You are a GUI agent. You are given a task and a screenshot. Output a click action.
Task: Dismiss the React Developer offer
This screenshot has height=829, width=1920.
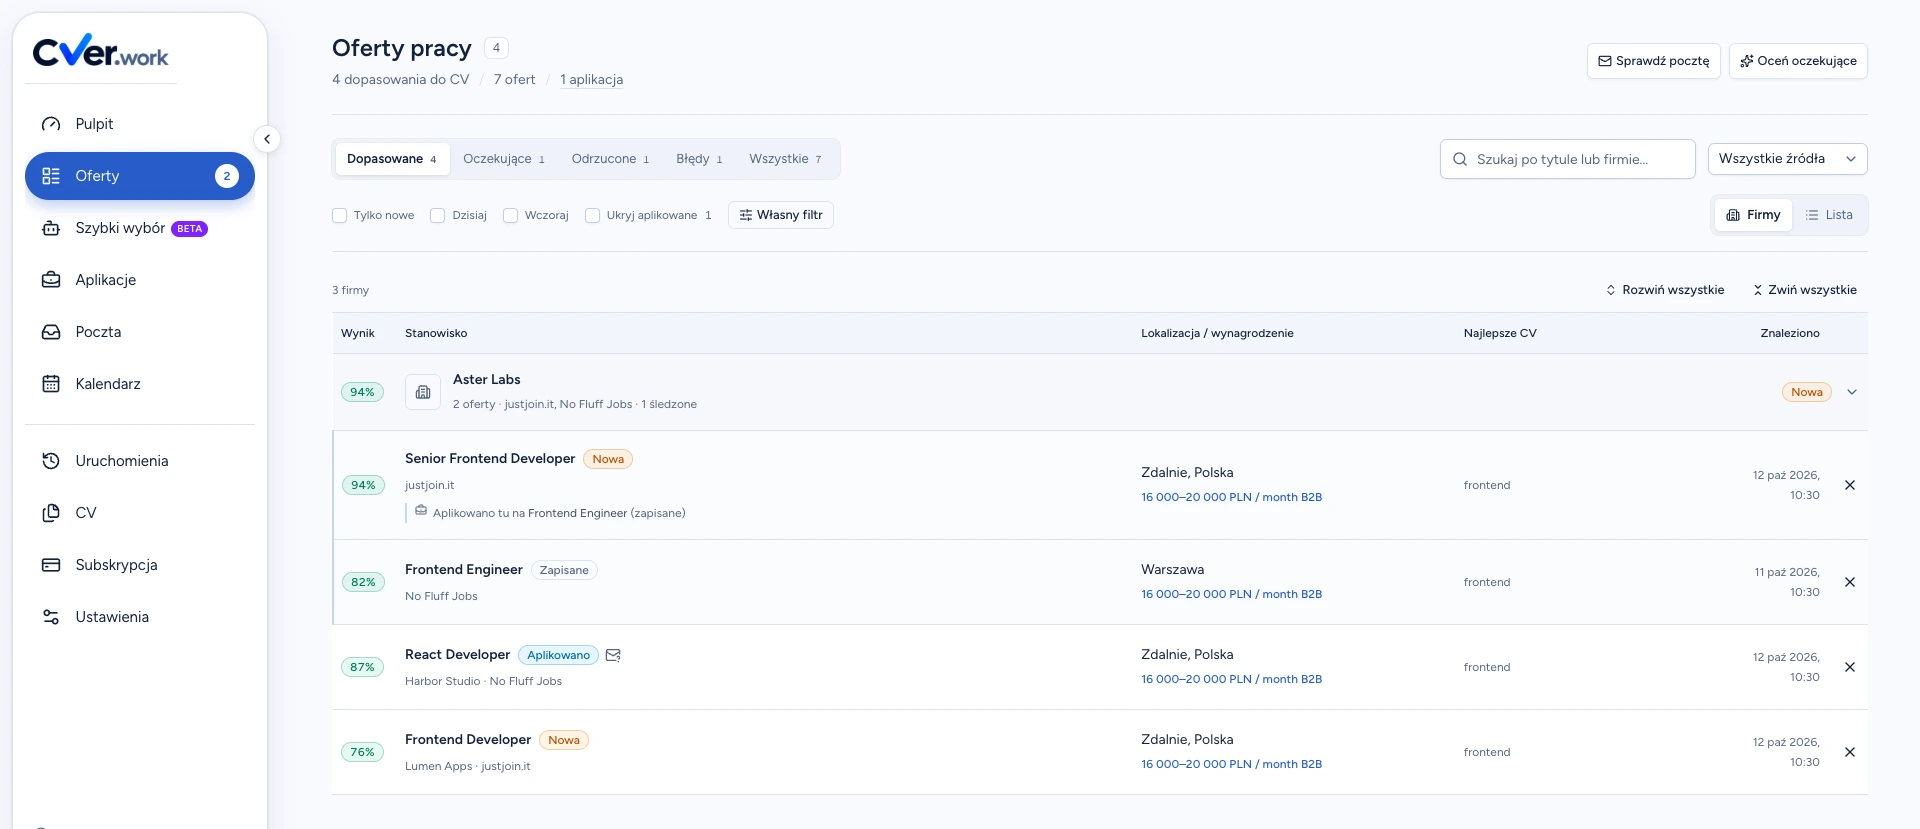[x=1850, y=667]
